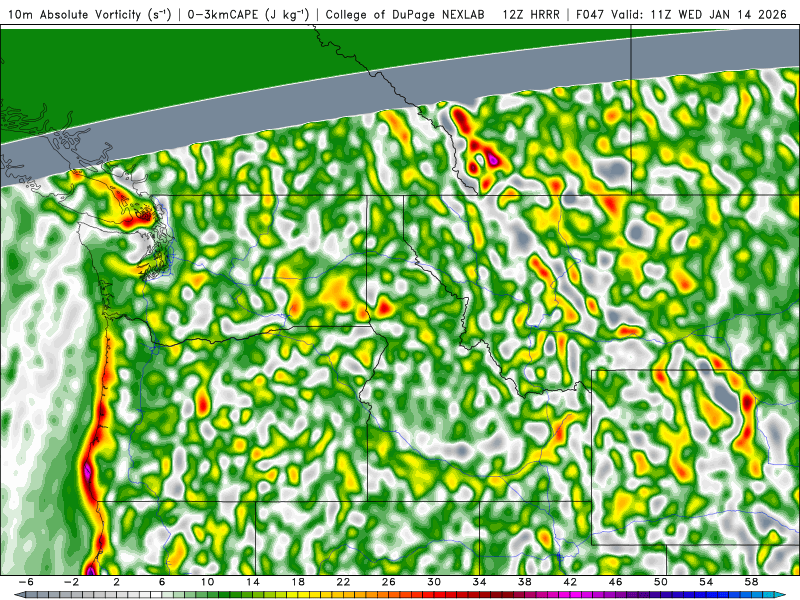This screenshot has height=600, width=800.
Task: Click the 'F047 Valid: 11Z WED JAN 14 2026' text
Action: pyautogui.click(x=681, y=14)
